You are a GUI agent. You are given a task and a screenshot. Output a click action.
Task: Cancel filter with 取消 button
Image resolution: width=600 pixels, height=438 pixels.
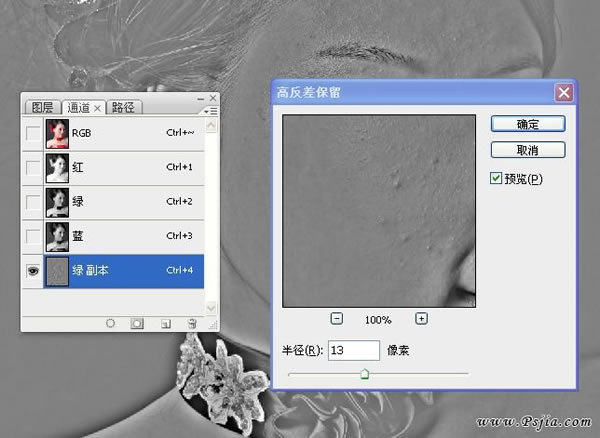pyautogui.click(x=528, y=150)
